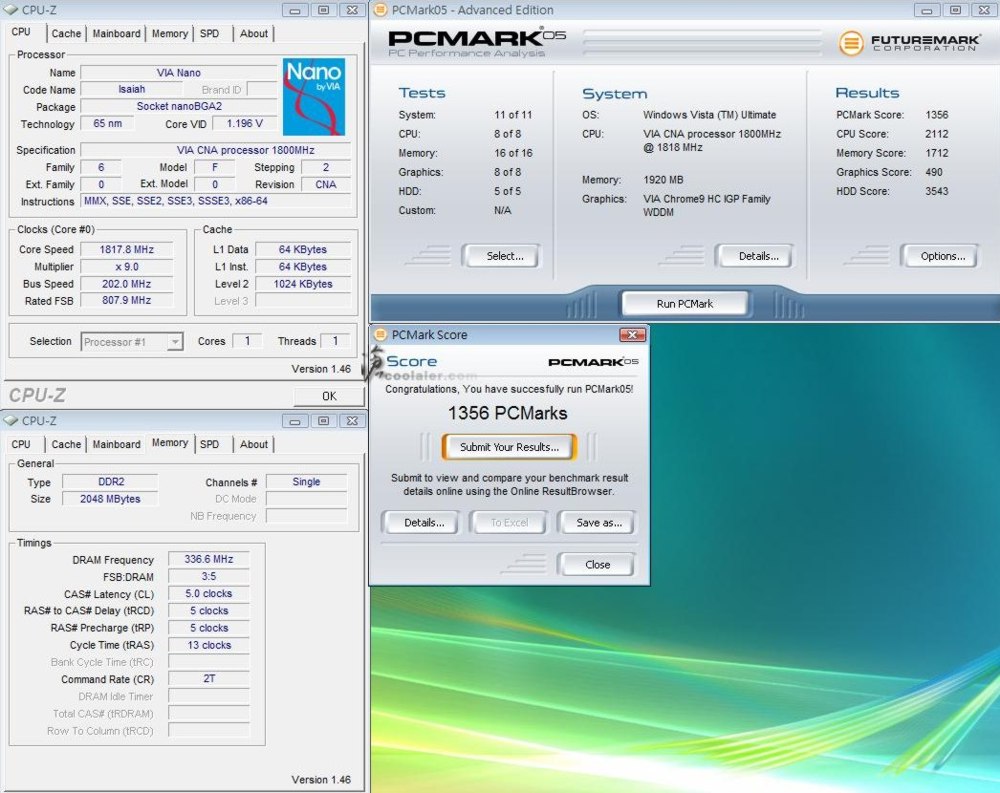Click PCMark Score dialog title icon
1000x793 pixels.
pos(380,334)
